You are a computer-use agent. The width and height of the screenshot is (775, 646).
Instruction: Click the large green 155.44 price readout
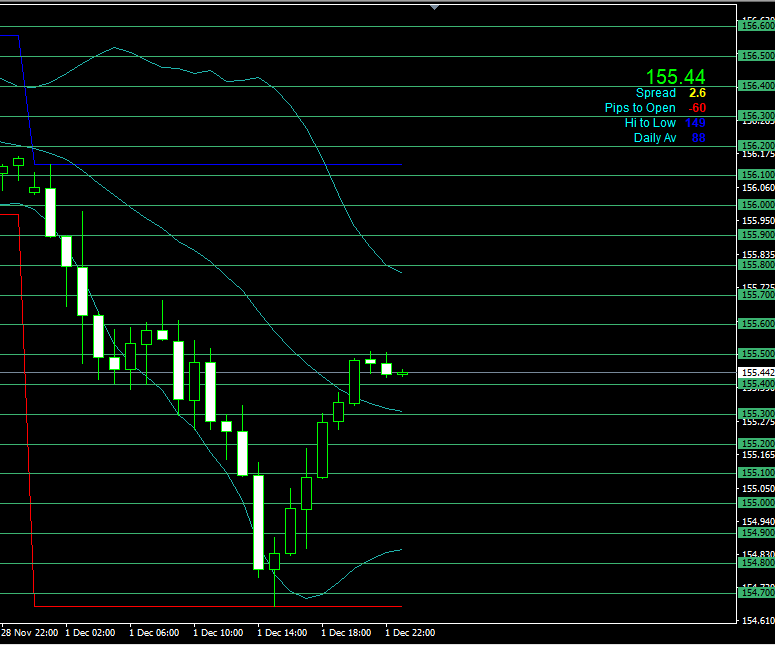pyautogui.click(x=675, y=77)
